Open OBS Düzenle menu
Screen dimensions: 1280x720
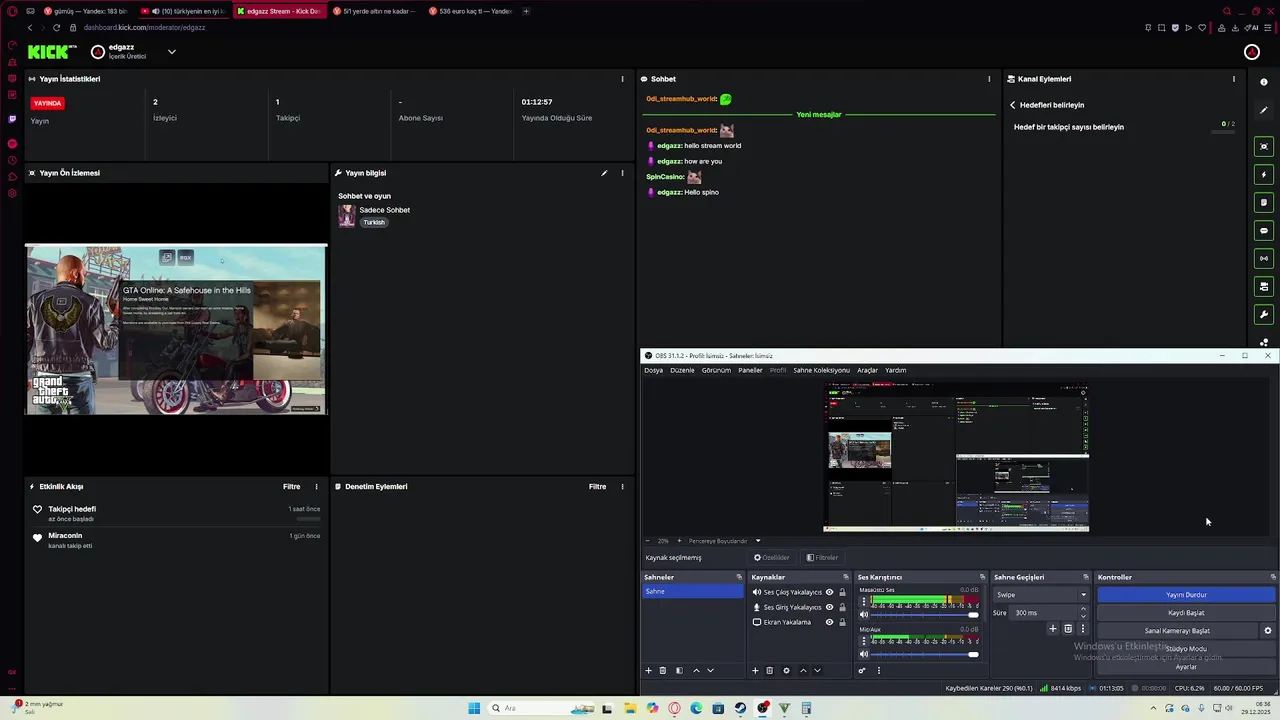(682, 370)
